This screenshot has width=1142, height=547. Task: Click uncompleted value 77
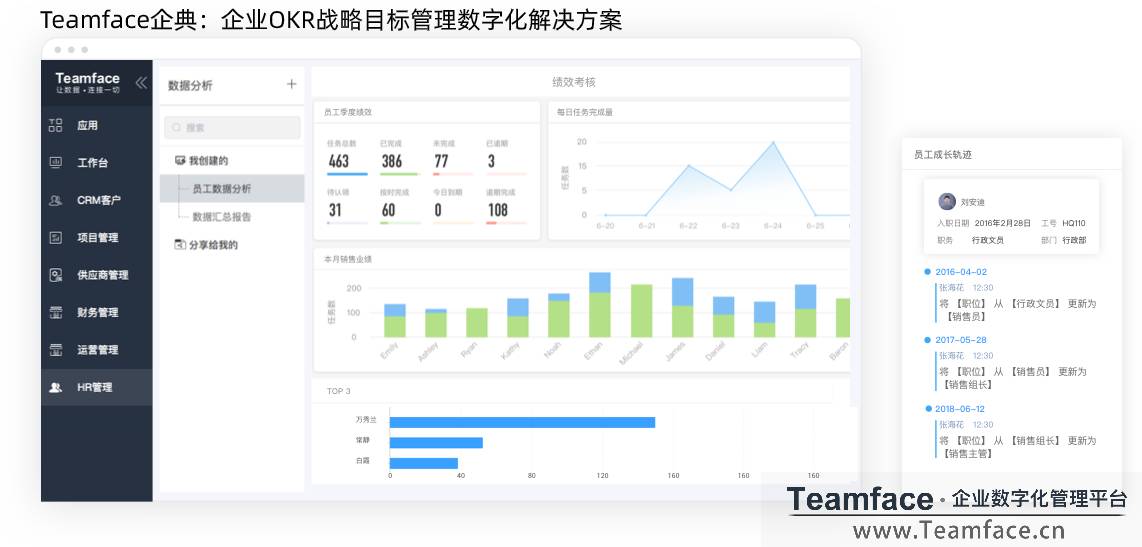pyautogui.click(x=441, y=161)
